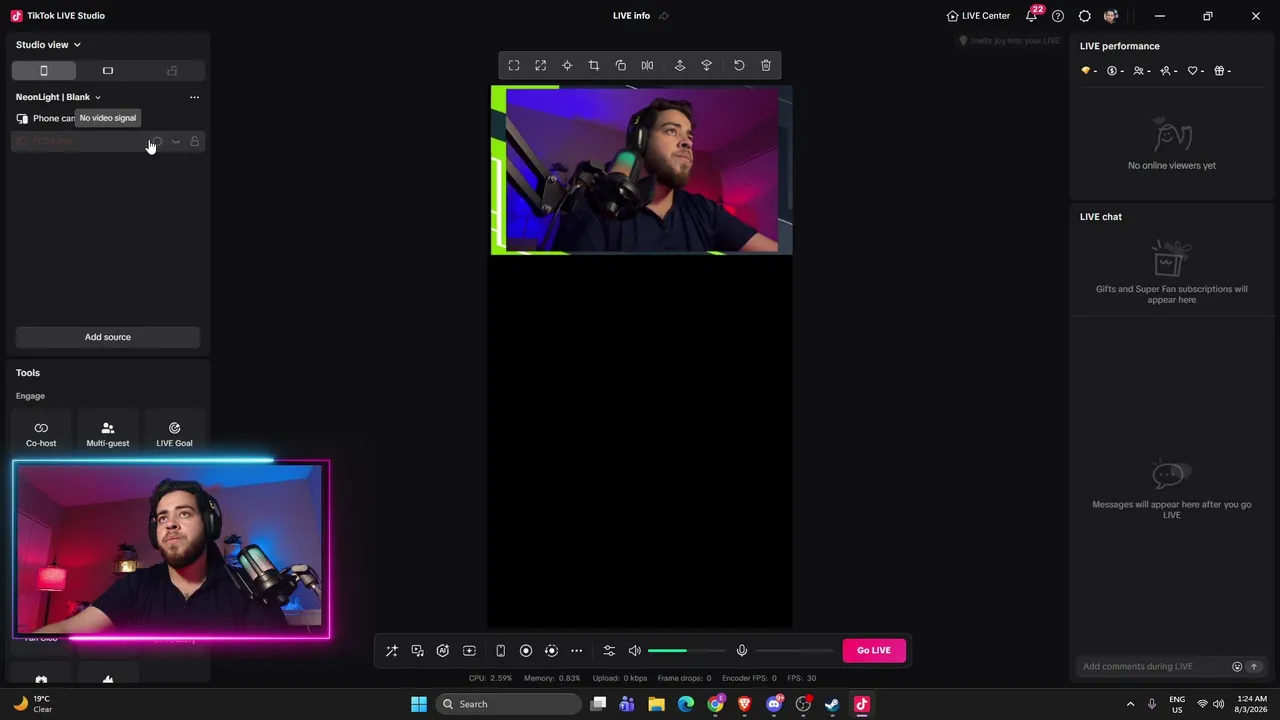Open the LIVE Goal tool

pyautogui.click(x=174, y=434)
